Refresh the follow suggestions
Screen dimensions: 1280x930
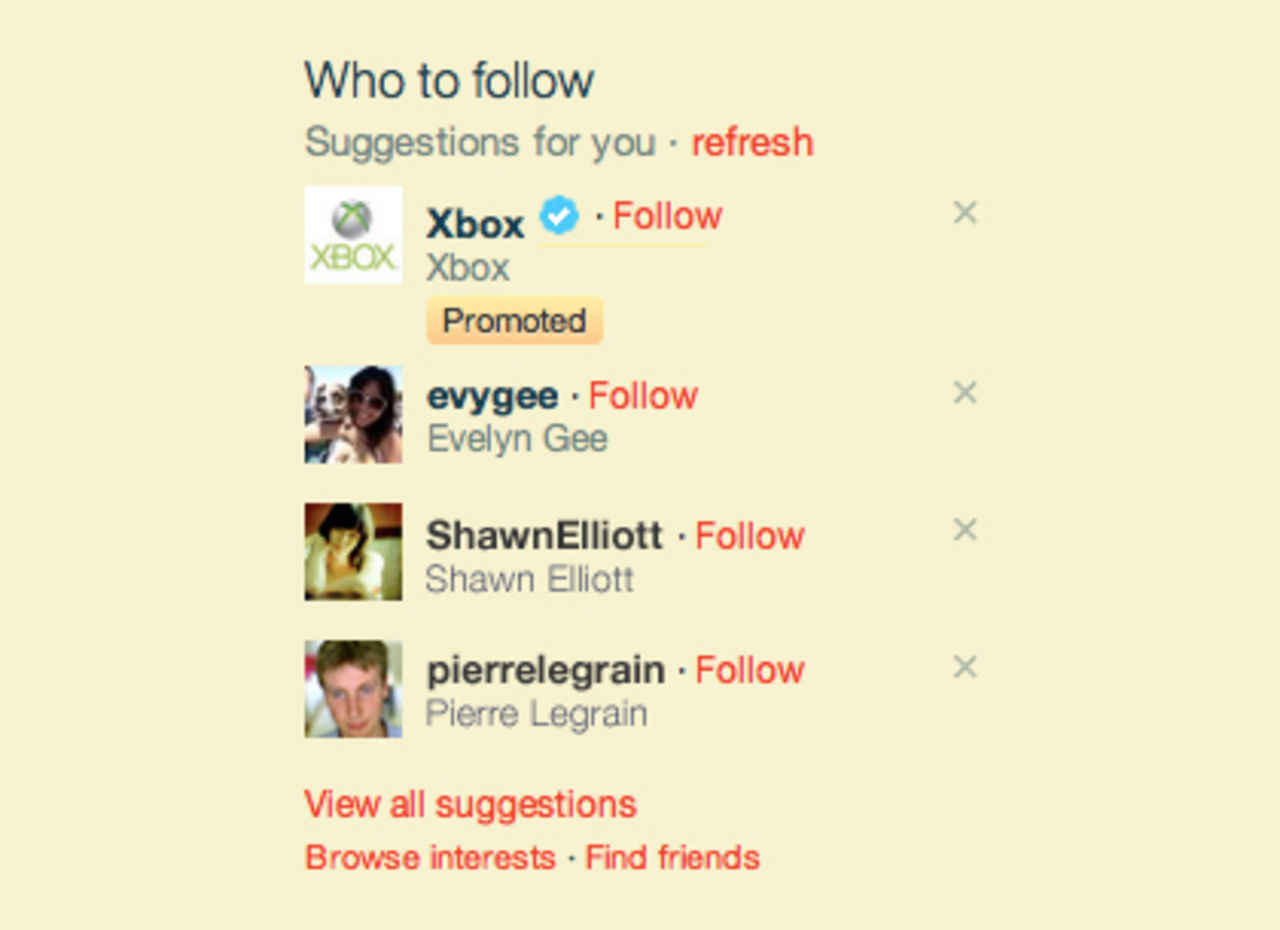coord(752,142)
